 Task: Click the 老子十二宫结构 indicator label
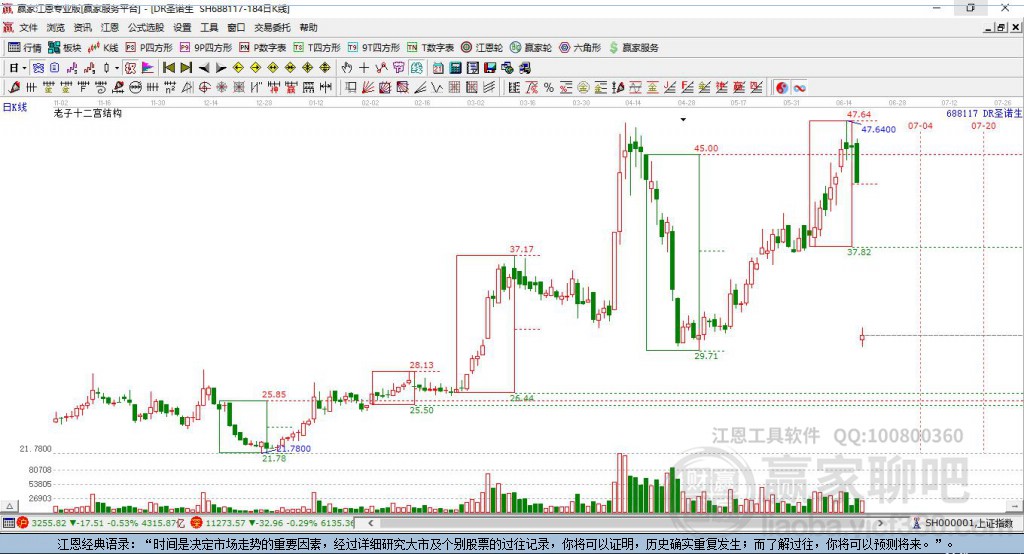tap(88, 113)
